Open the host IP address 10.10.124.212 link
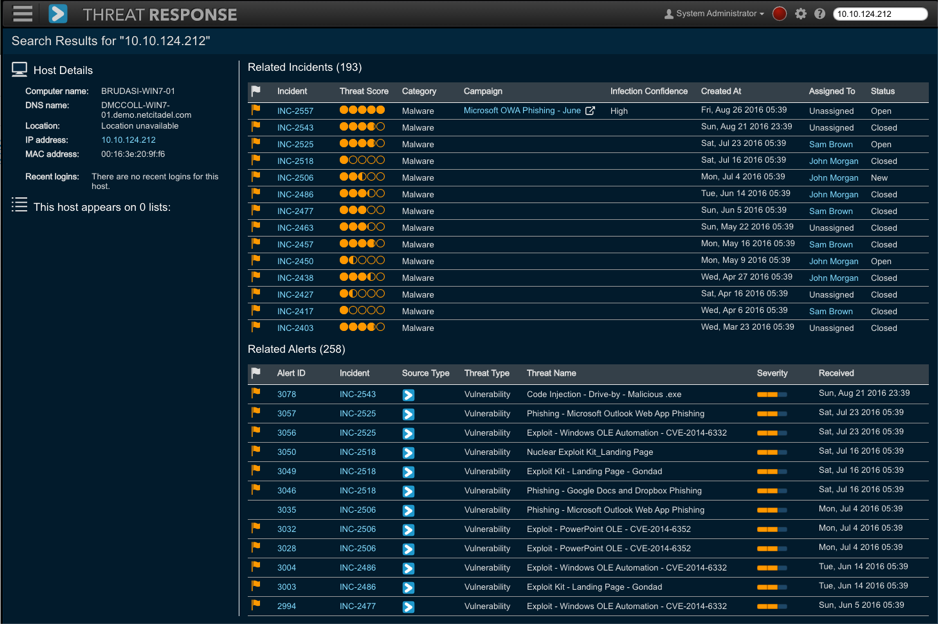This screenshot has height=624, width=938. pyautogui.click(x=128, y=140)
